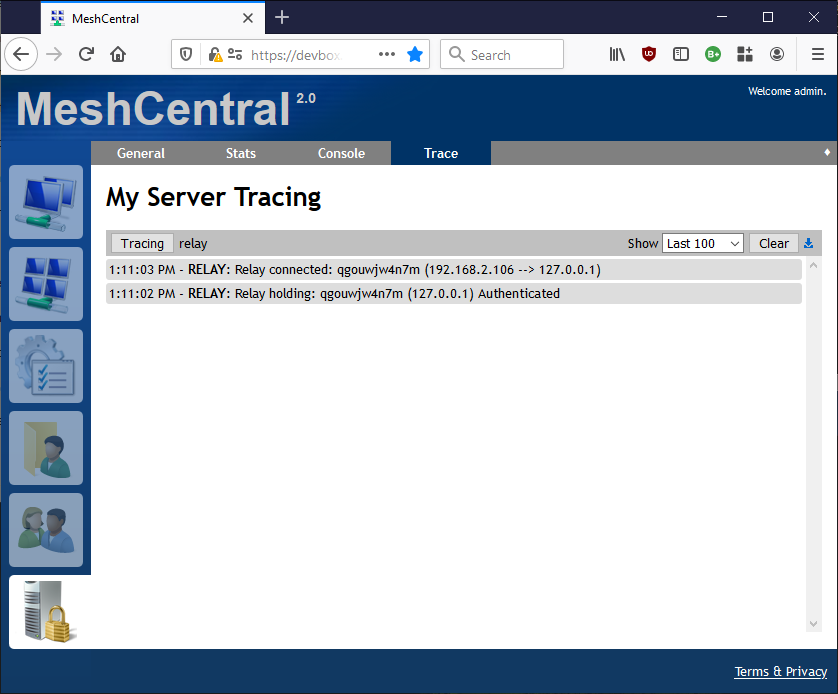Open the My Files folder icon
This screenshot has width=838, height=694.
(46, 448)
